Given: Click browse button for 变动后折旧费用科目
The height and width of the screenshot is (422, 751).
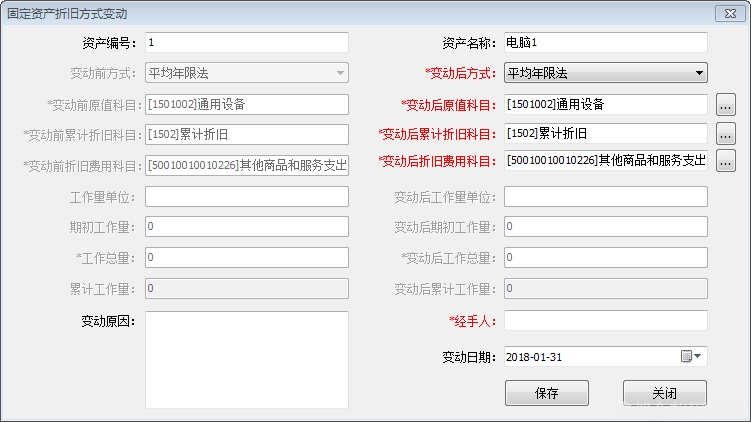Looking at the screenshot, I should click(x=726, y=161).
